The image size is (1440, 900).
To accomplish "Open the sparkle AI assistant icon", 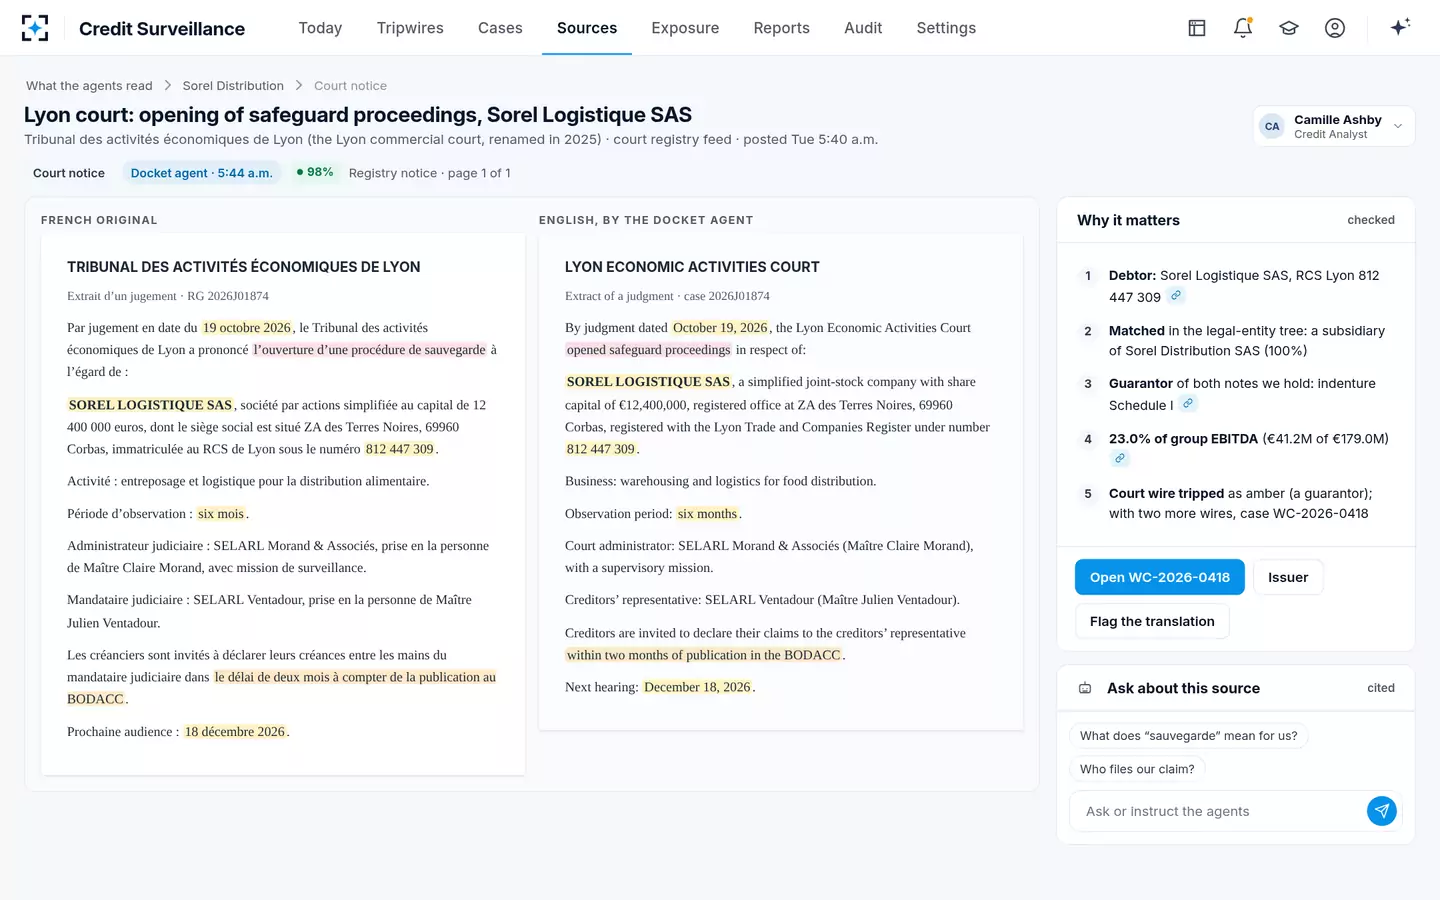I will point(1400,27).
